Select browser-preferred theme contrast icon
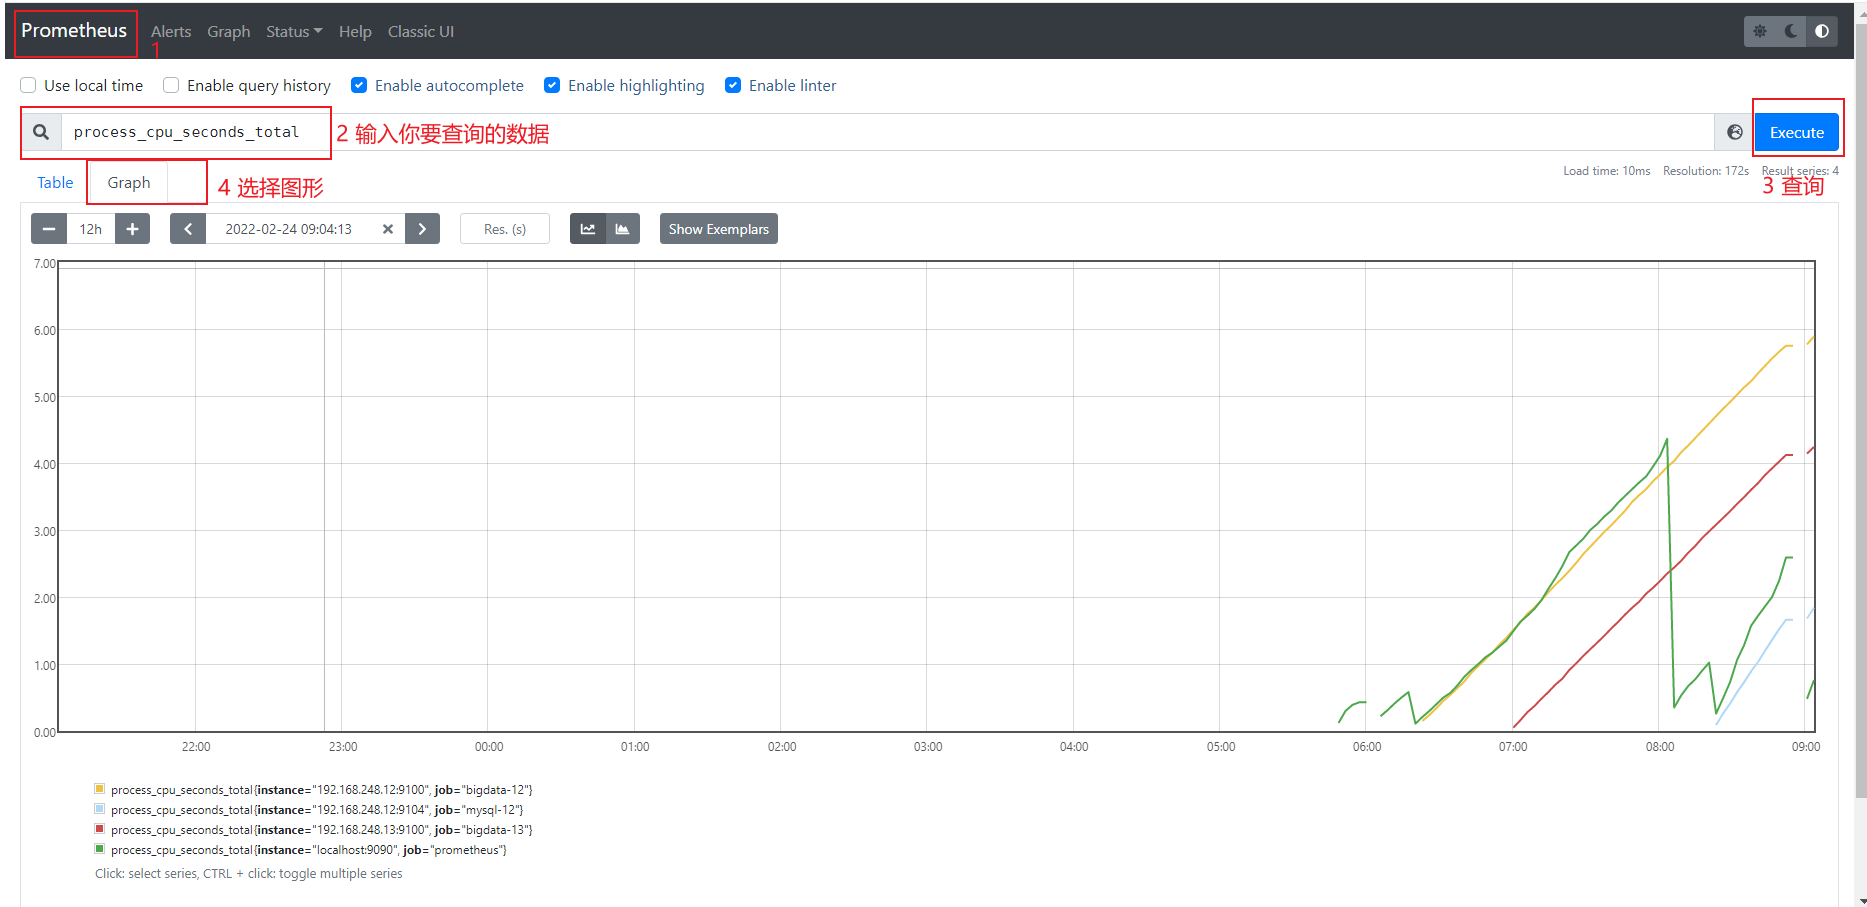 [1822, 31]
